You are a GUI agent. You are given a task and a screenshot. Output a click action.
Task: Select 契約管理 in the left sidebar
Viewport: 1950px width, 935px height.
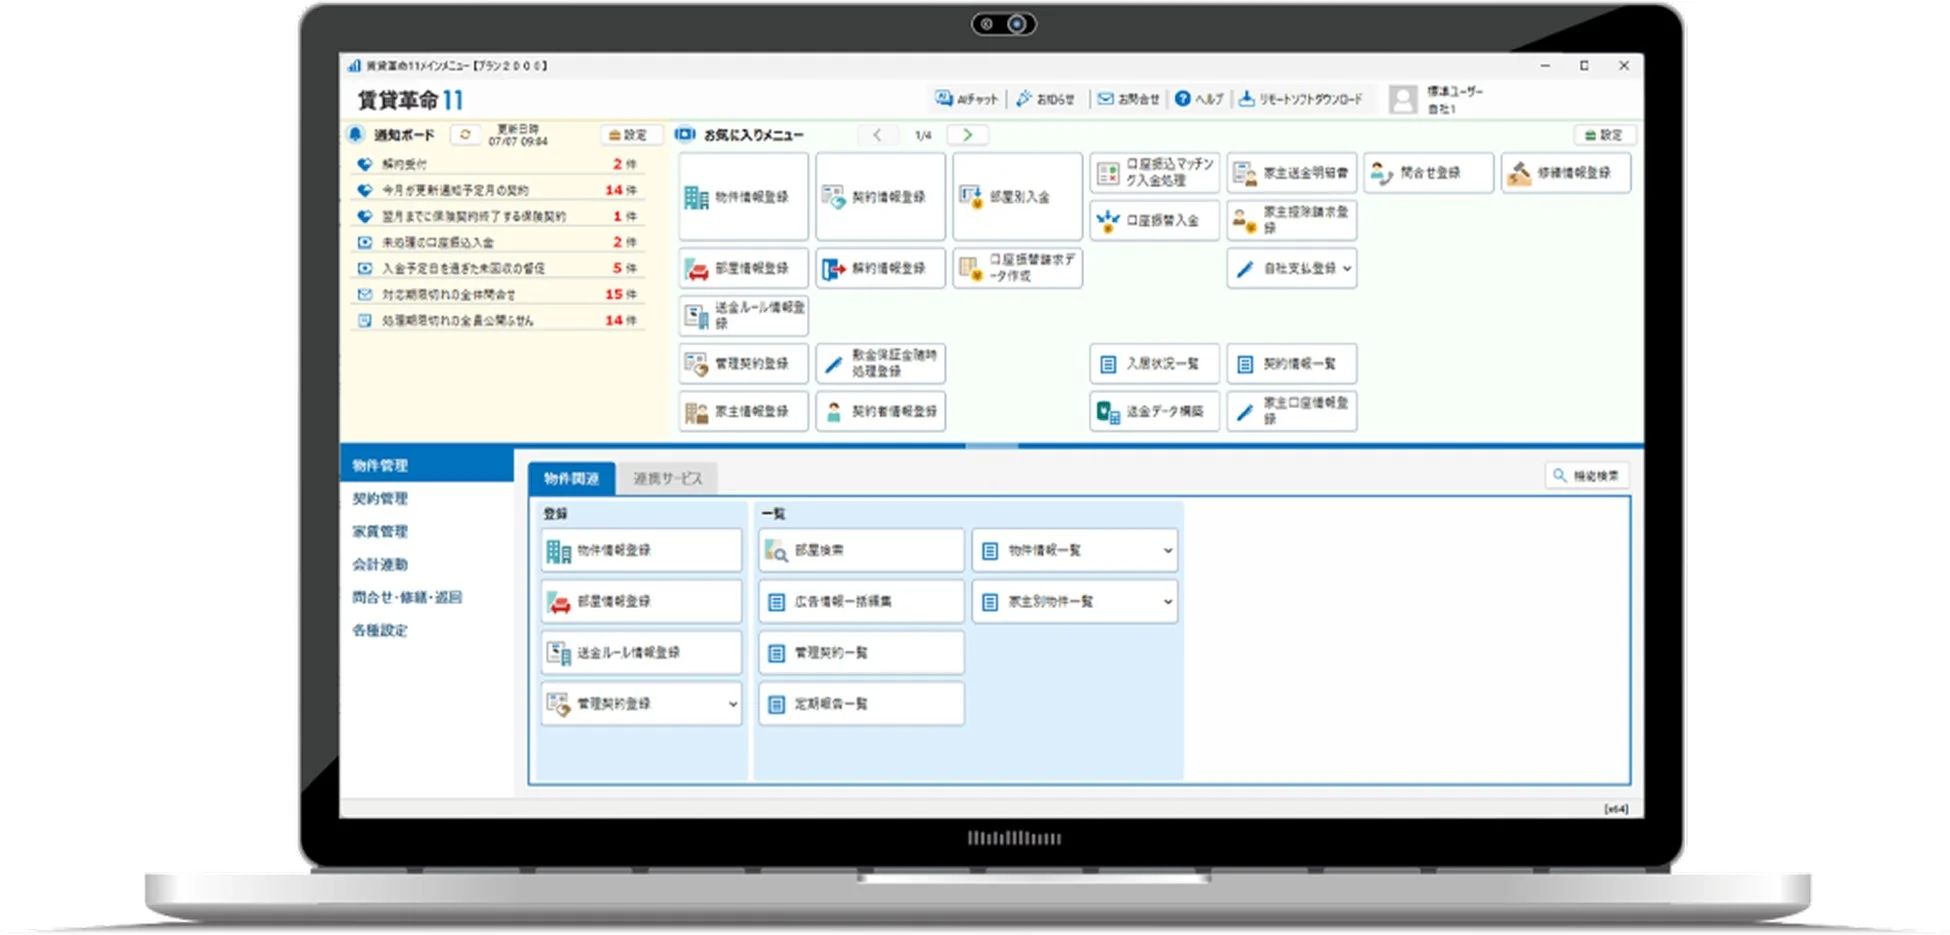[x=380, y=498]
